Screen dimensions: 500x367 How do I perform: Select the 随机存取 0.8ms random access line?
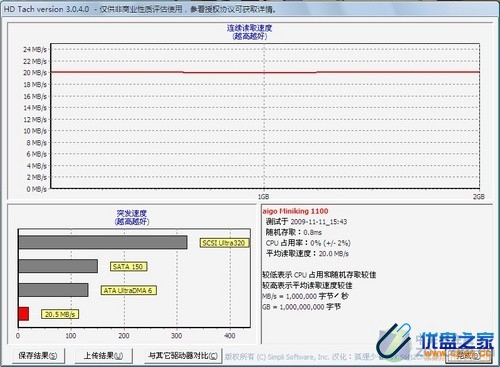click(x=294, y=232)
